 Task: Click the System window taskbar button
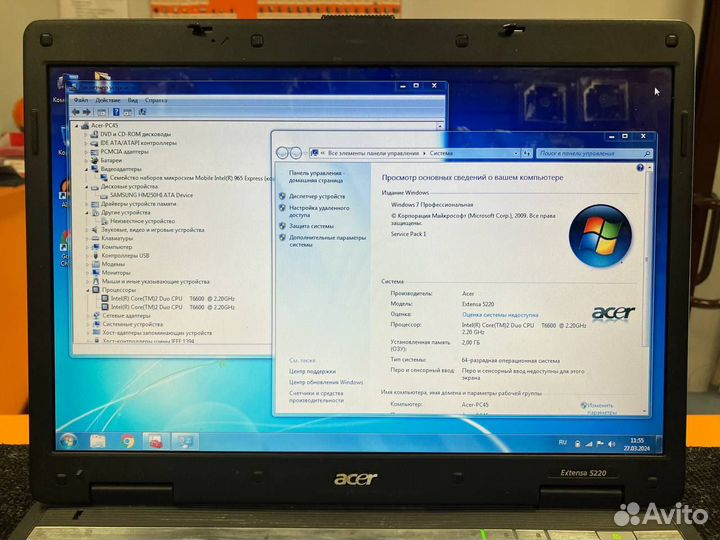[185, 441]
